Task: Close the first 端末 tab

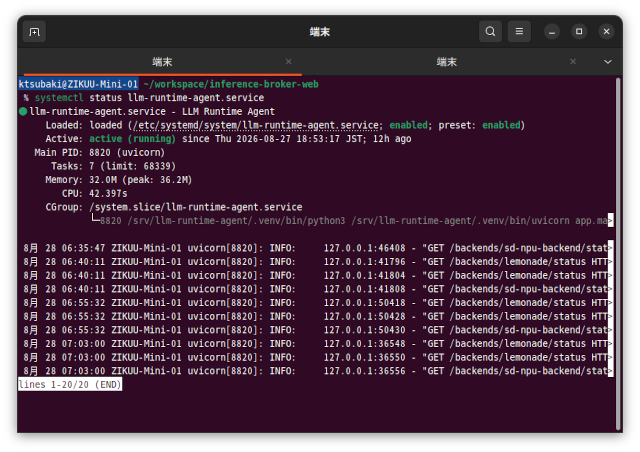Action: [289, 62]
